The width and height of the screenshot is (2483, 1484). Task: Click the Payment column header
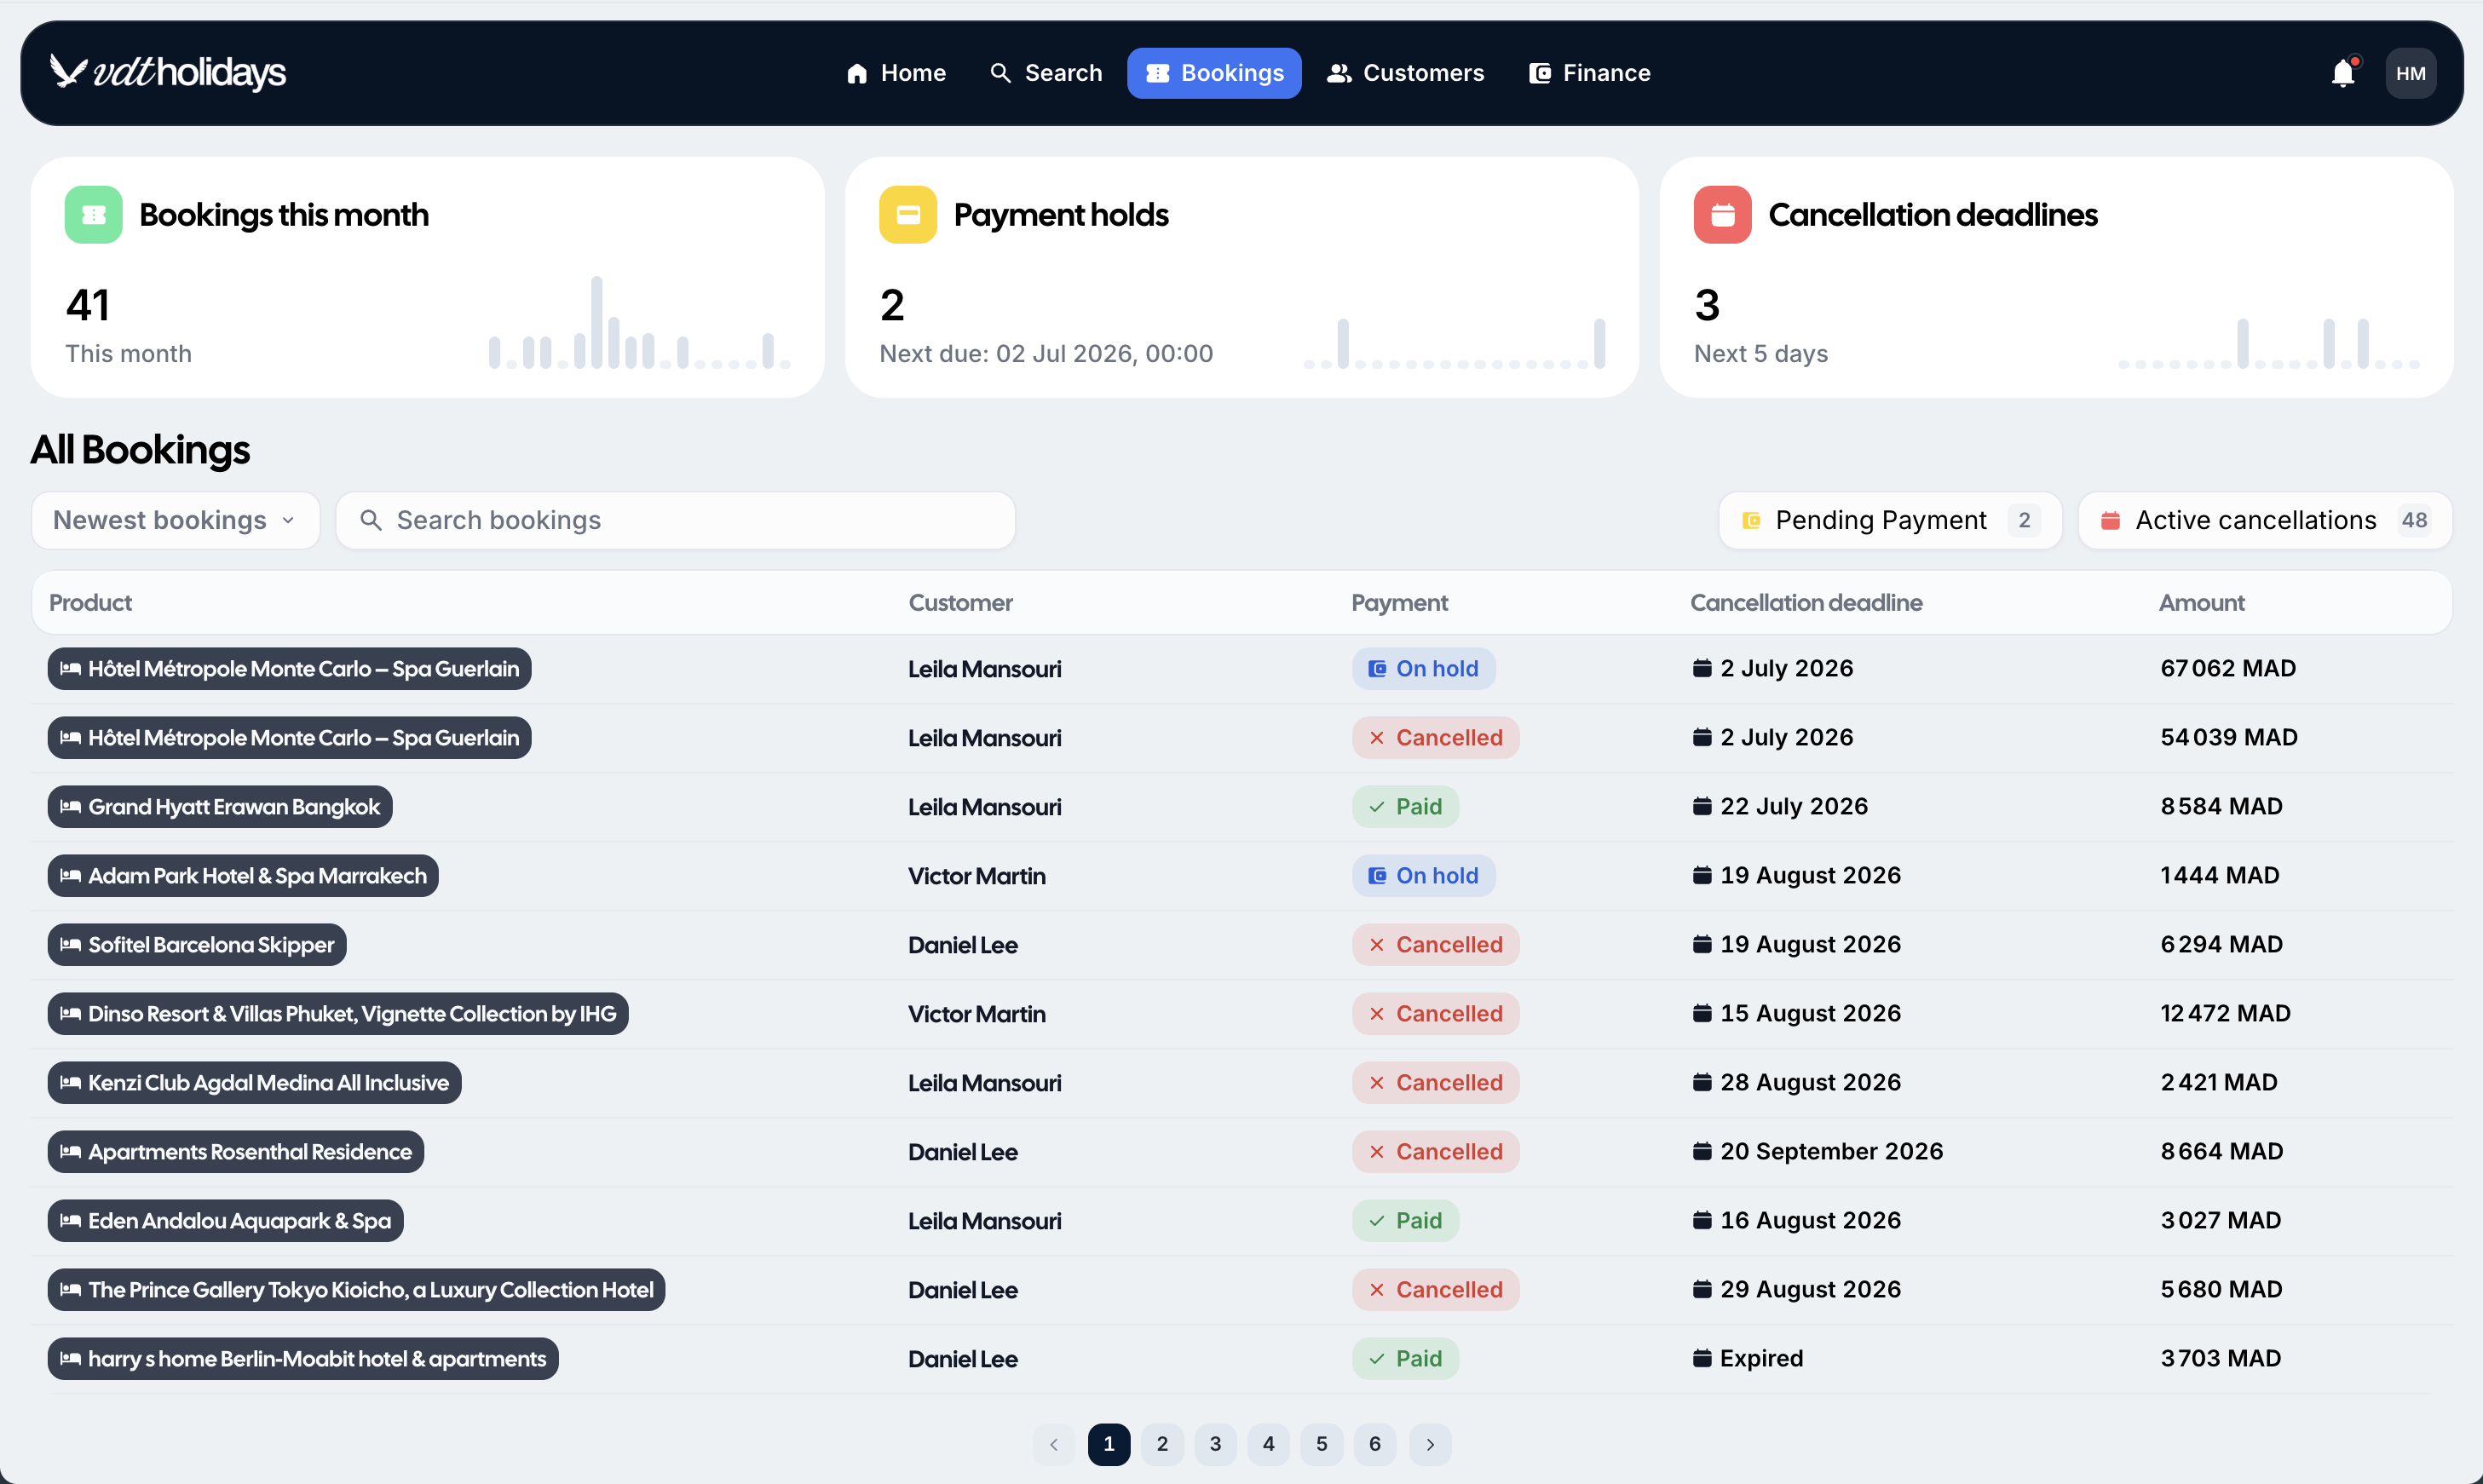tap(1399, 603)
